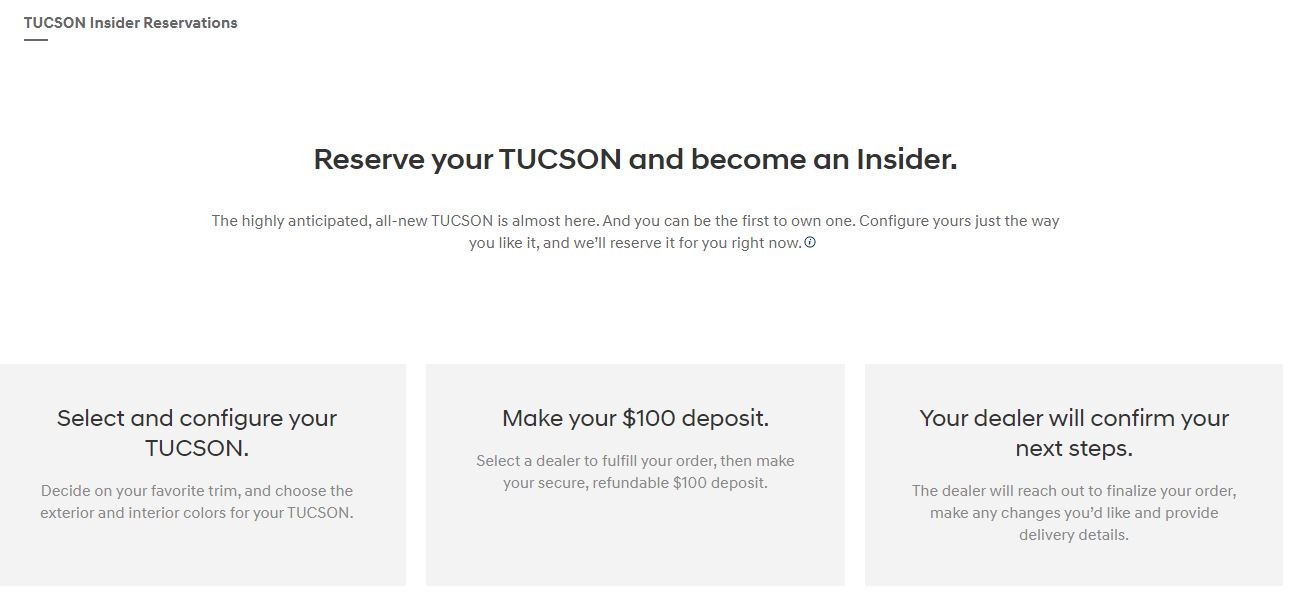Click the "Make your $100 deposit." heading

point(635,418)
